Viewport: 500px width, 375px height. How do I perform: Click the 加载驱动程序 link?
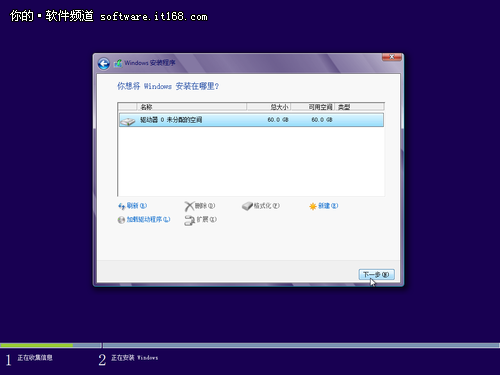[x=148, y=219]
